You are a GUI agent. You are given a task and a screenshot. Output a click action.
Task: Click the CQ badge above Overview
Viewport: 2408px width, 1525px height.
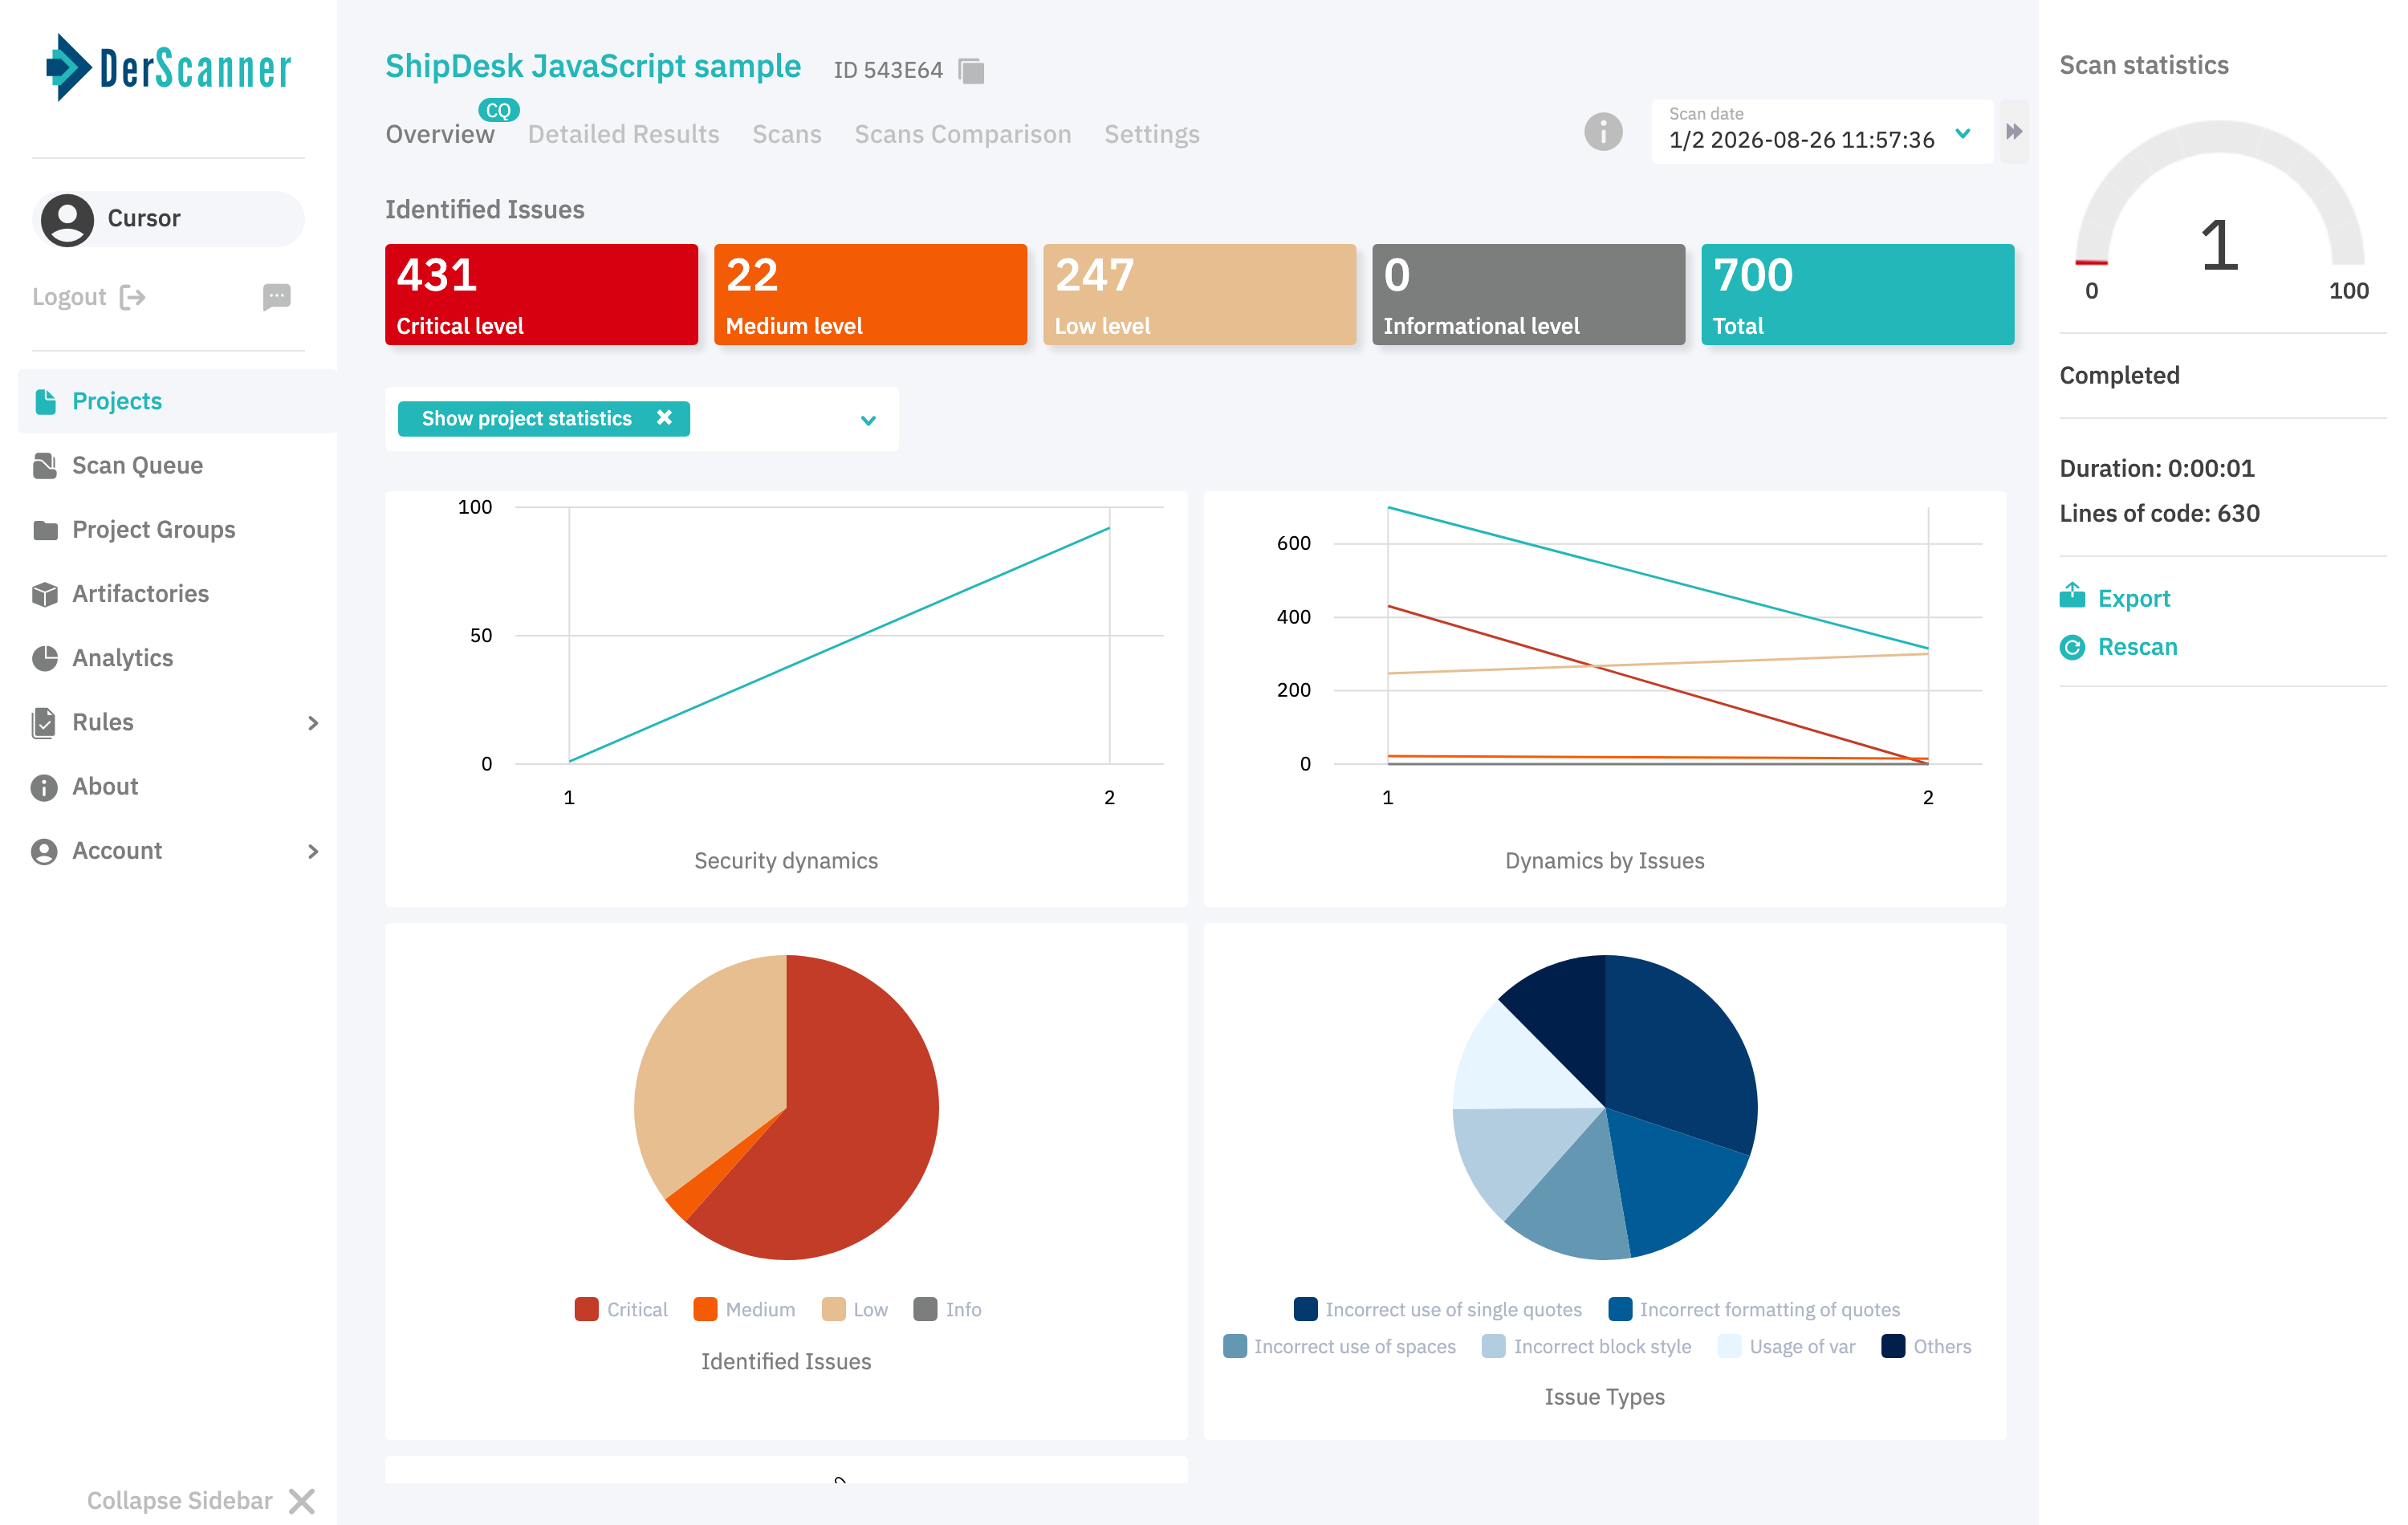click(498, 110)
